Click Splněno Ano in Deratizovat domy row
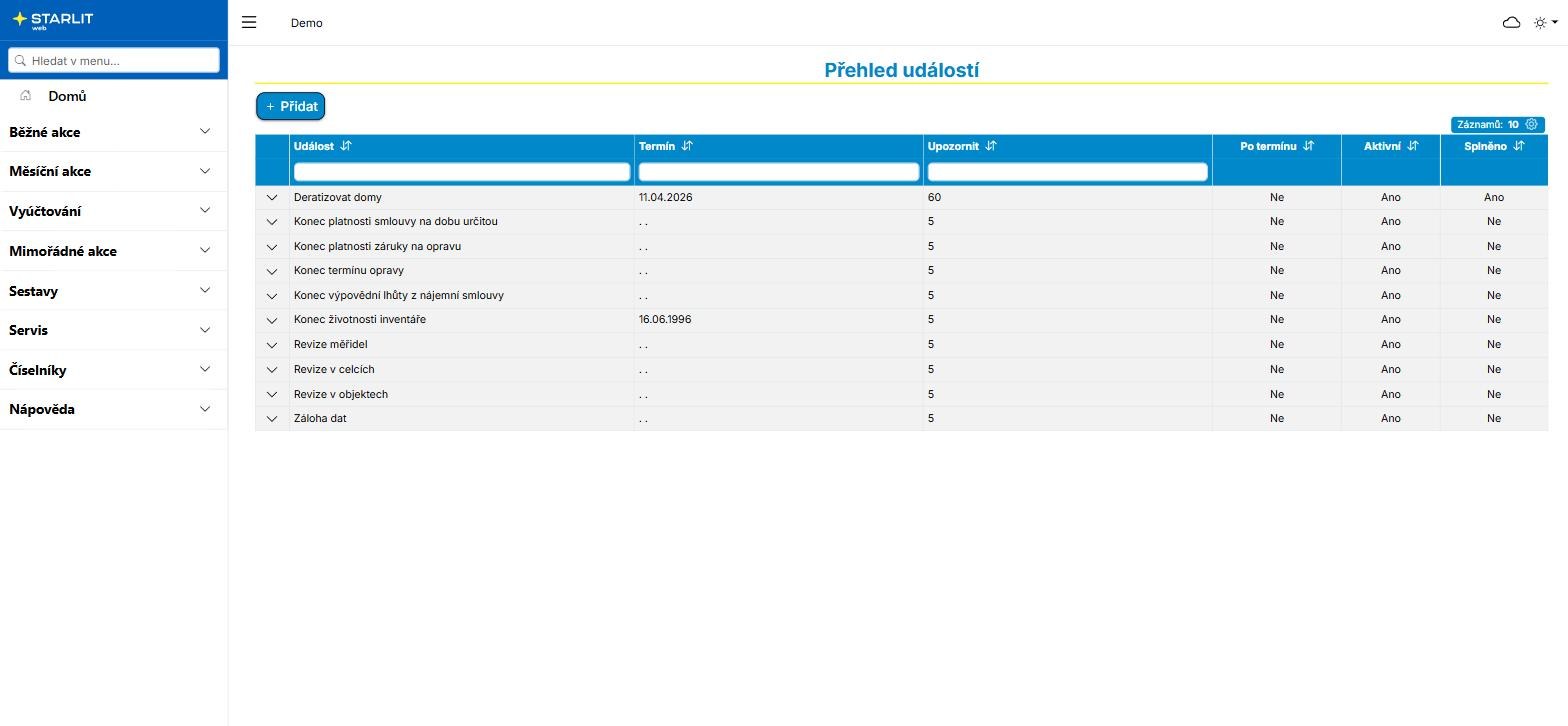This screenshot has height=726, width=1568. (x=1494, y=198)
